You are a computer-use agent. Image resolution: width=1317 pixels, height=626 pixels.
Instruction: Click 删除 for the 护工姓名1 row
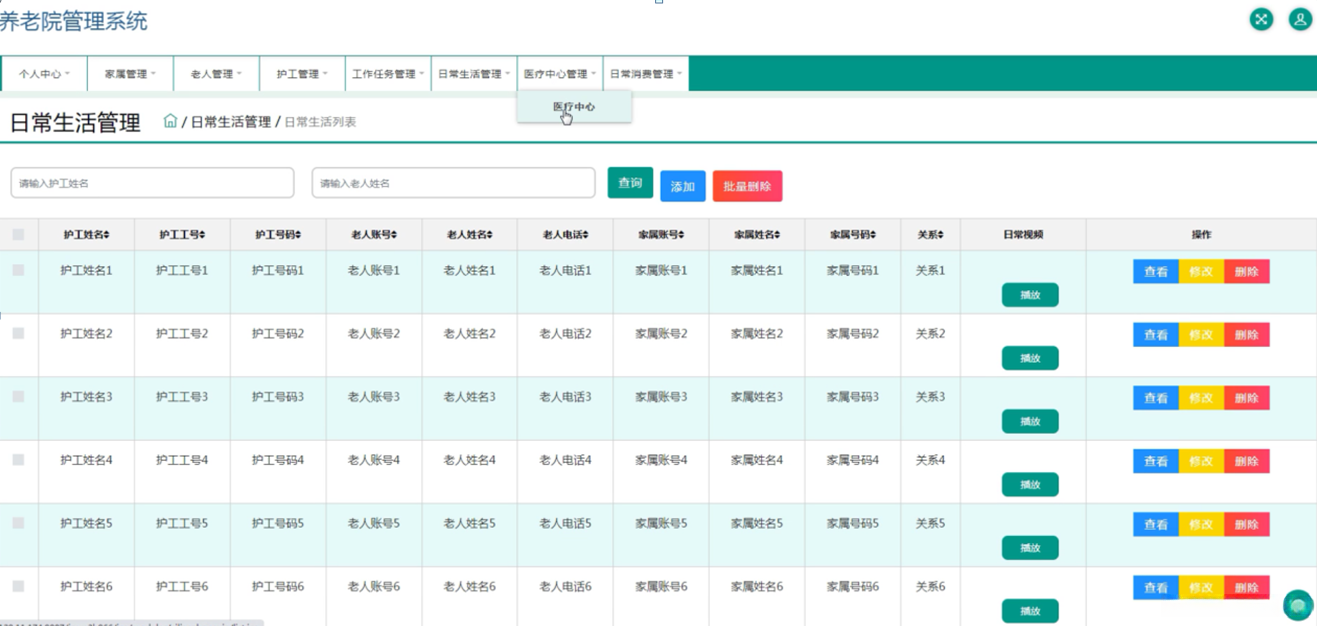click(x=1246, y=271)
